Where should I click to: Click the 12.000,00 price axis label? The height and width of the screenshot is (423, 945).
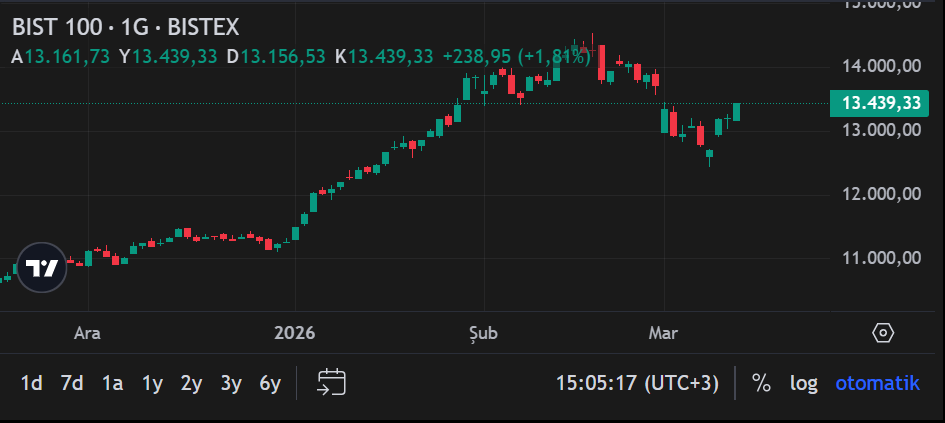pyautogui.click(x=880, y=194)
